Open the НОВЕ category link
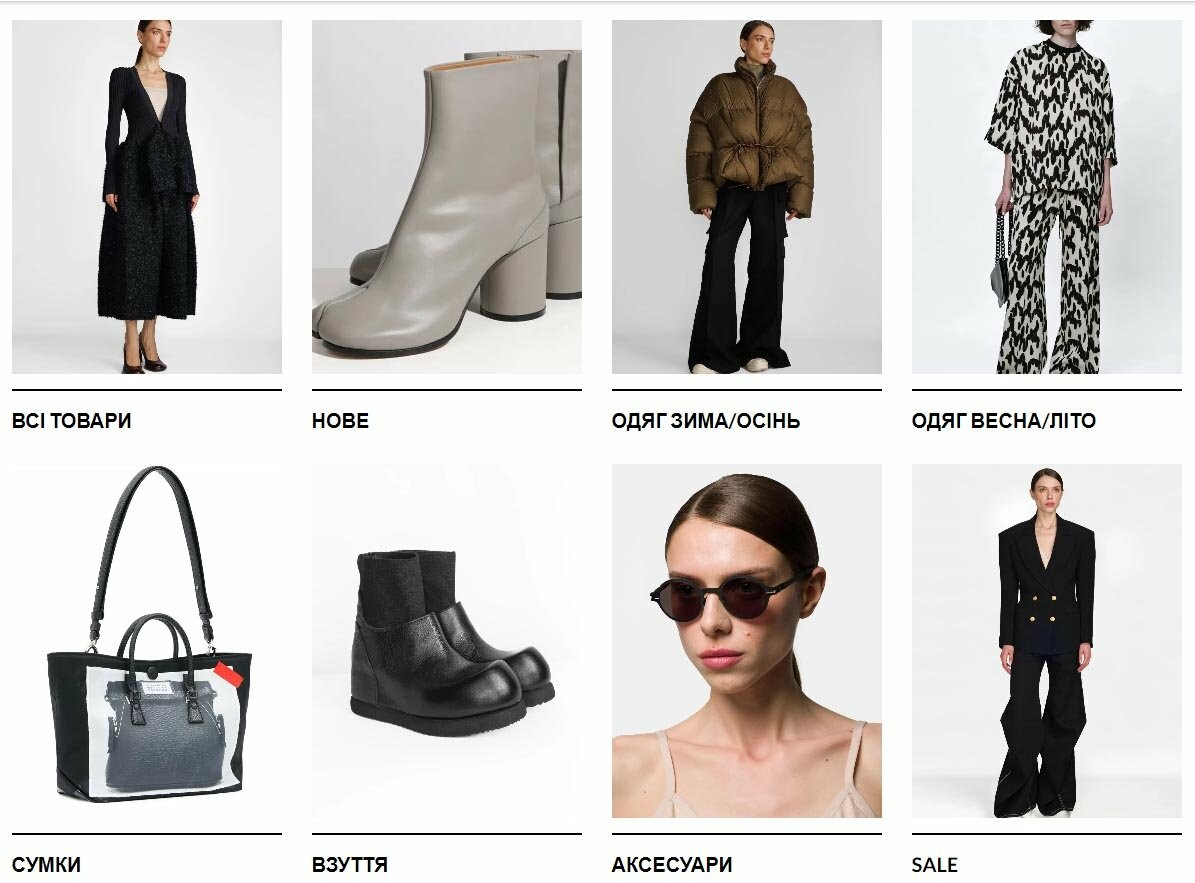The width and height of the screenshot is (1195, 883). [340, 421]
